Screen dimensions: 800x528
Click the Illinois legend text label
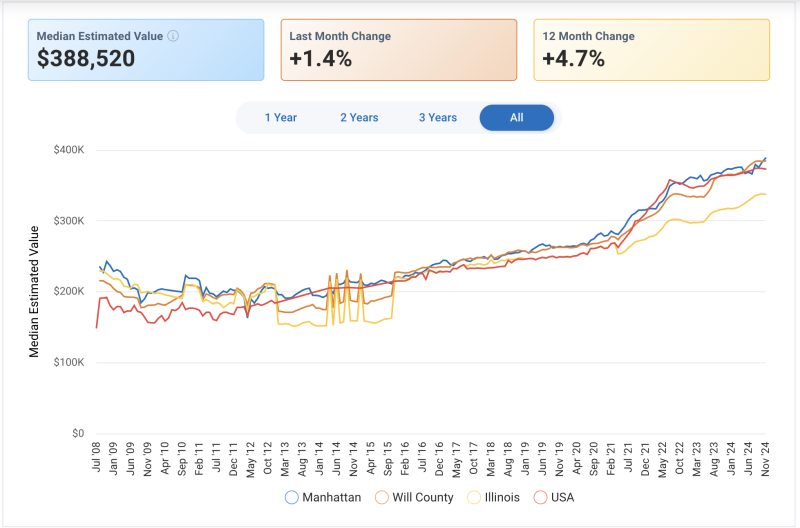point(504,497)
